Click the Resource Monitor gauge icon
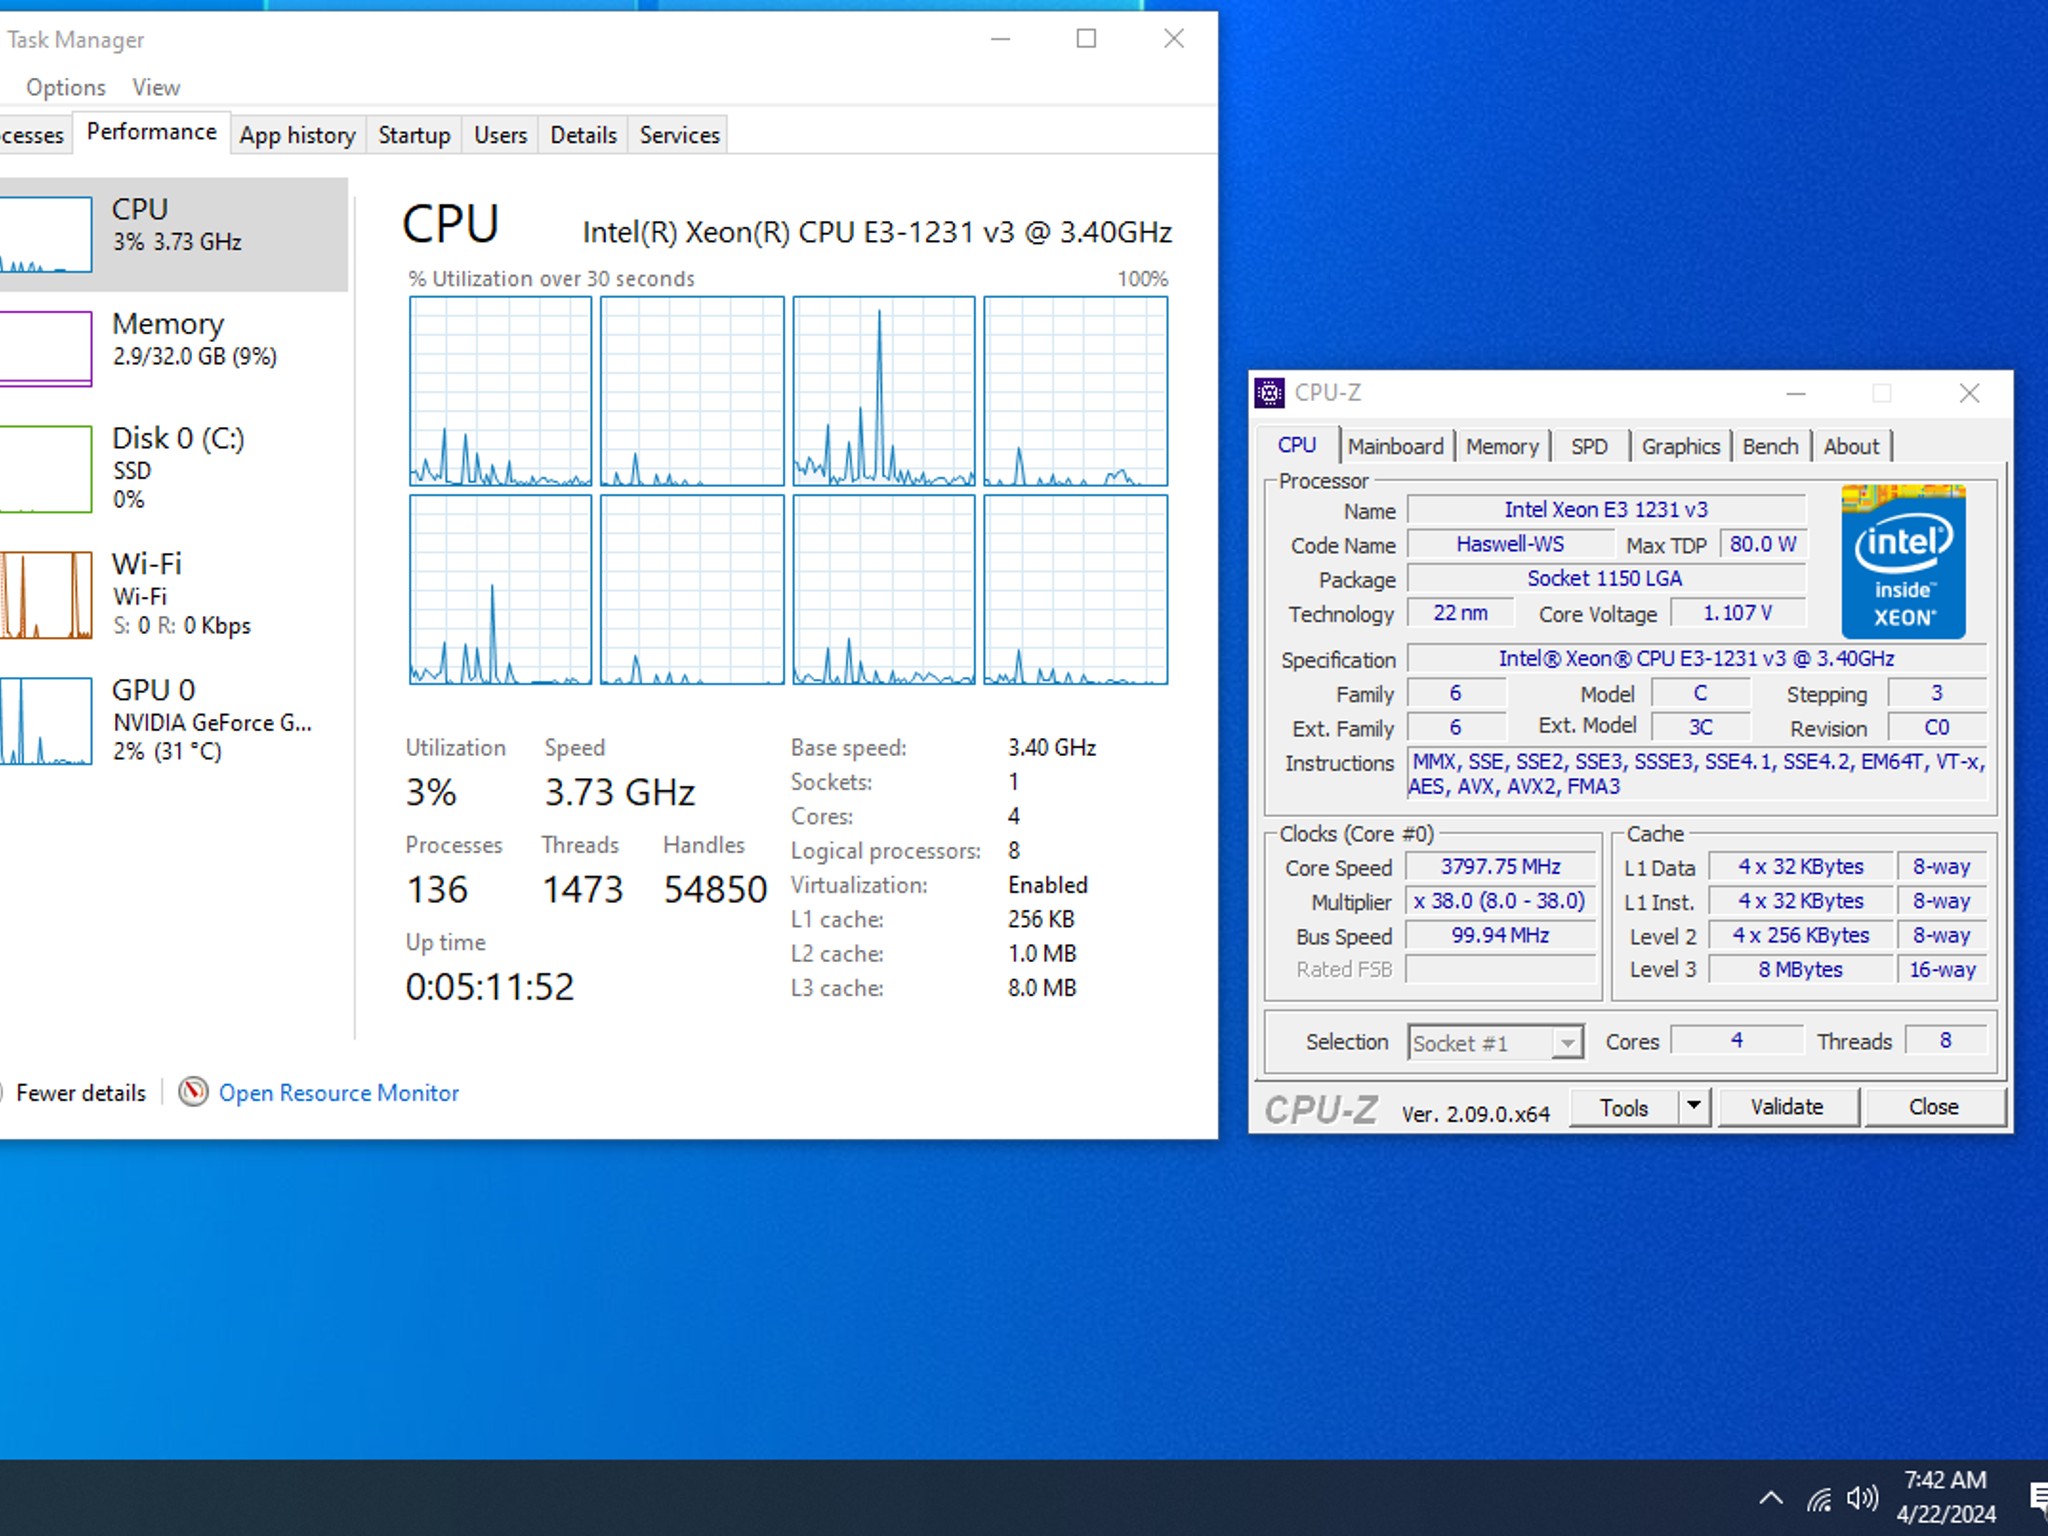This screenshot has width=2048, height=1536. (x=193, y=1092)
